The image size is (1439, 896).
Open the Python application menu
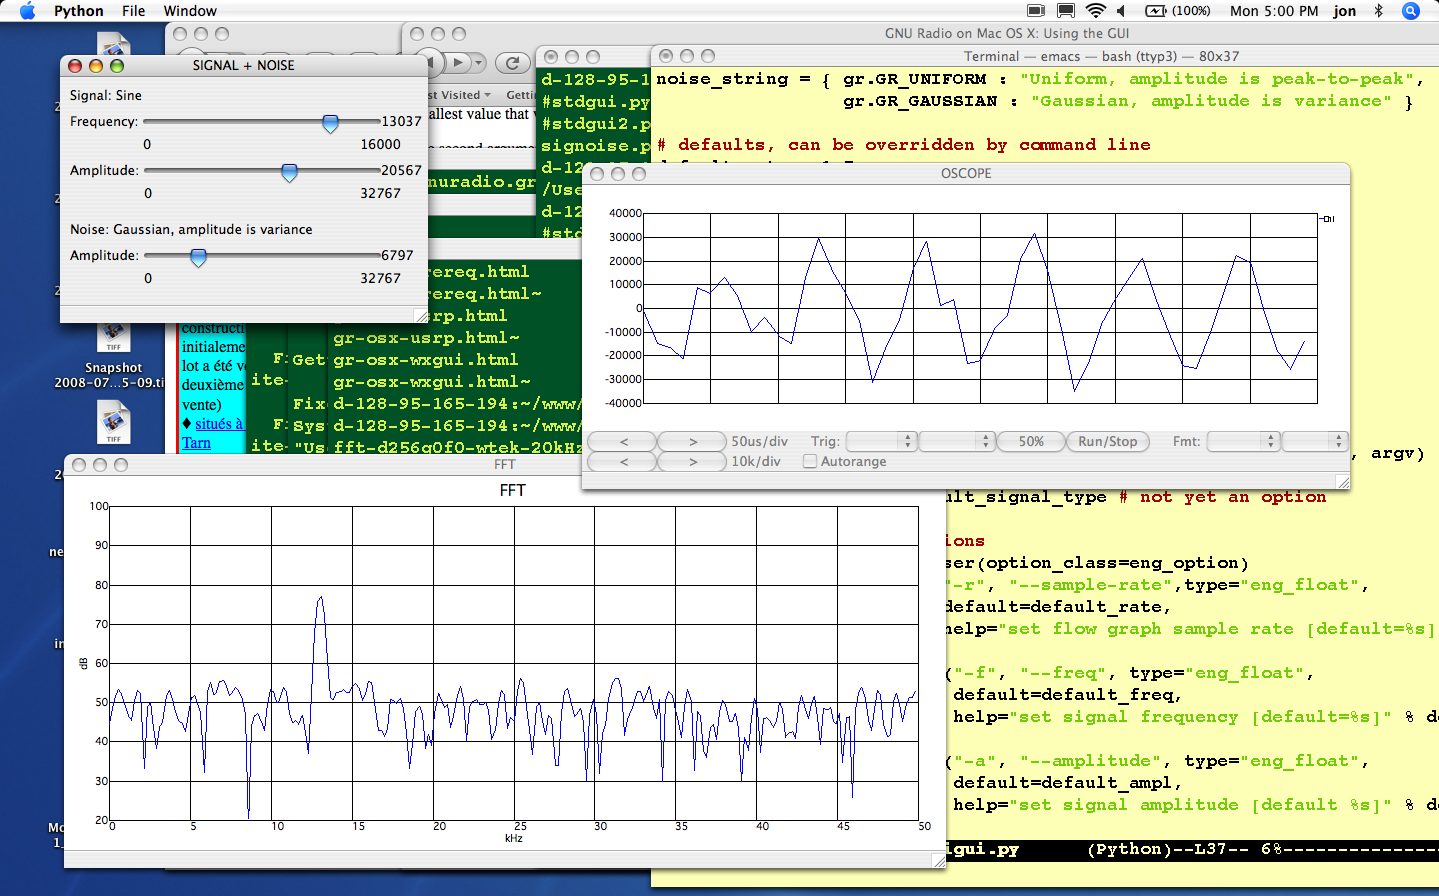pos(79,11)
